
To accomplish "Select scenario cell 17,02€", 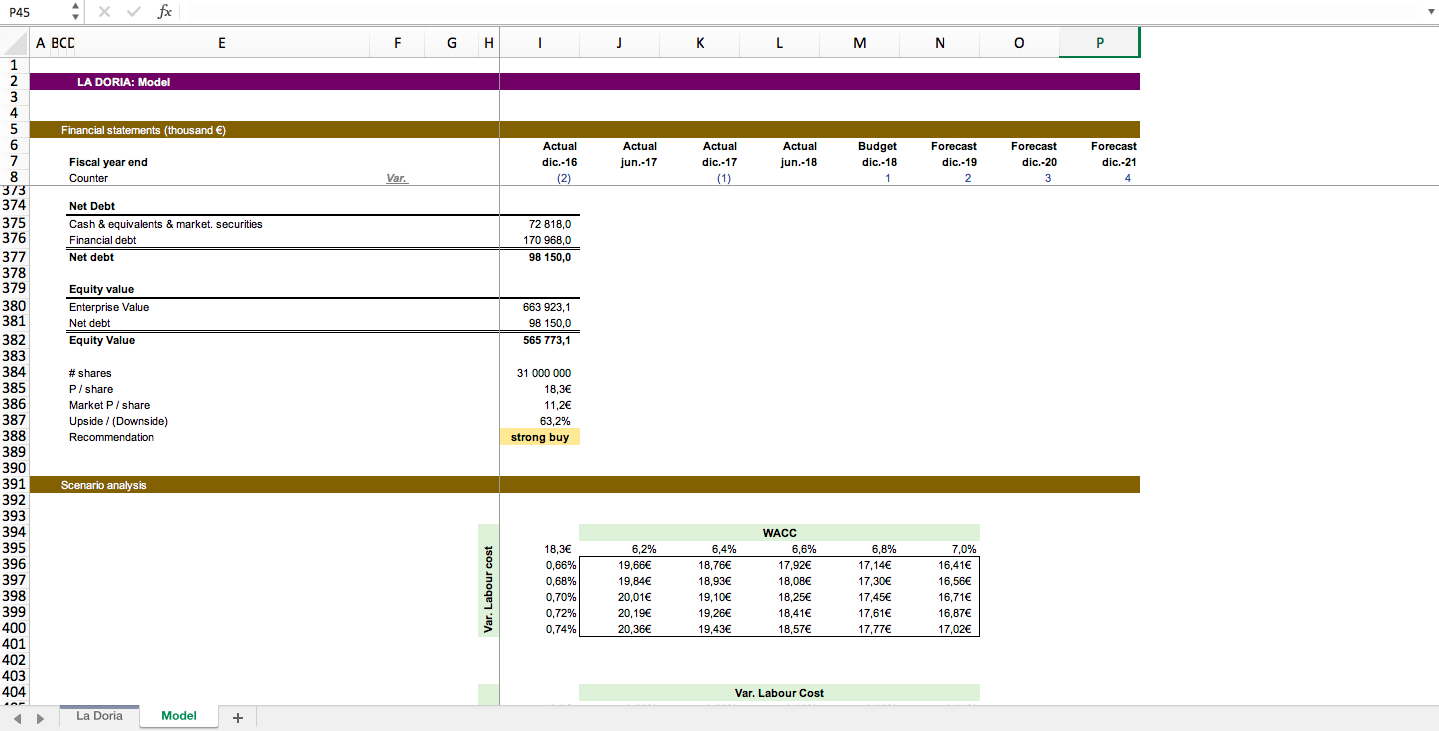I will coord(940,629).
